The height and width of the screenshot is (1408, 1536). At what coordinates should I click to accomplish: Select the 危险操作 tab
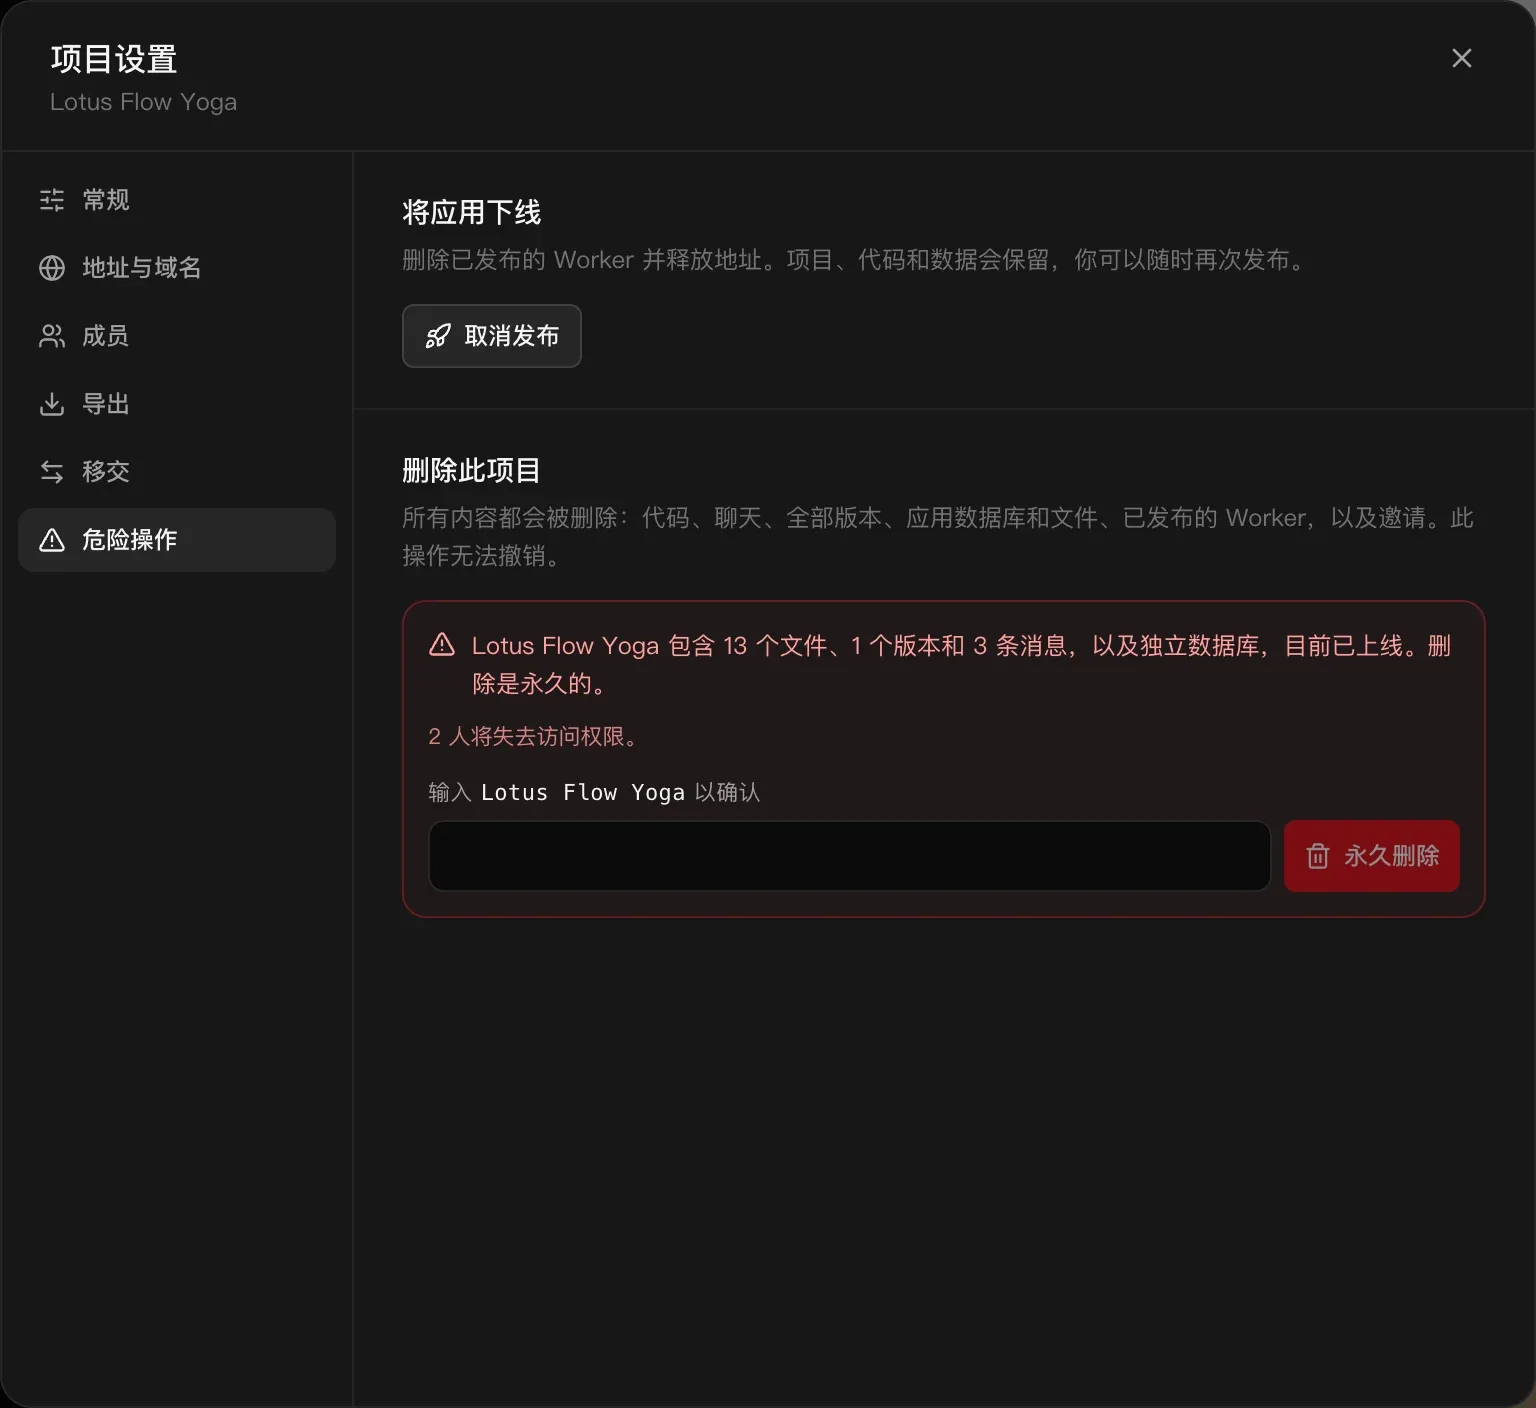coord(177,540)
